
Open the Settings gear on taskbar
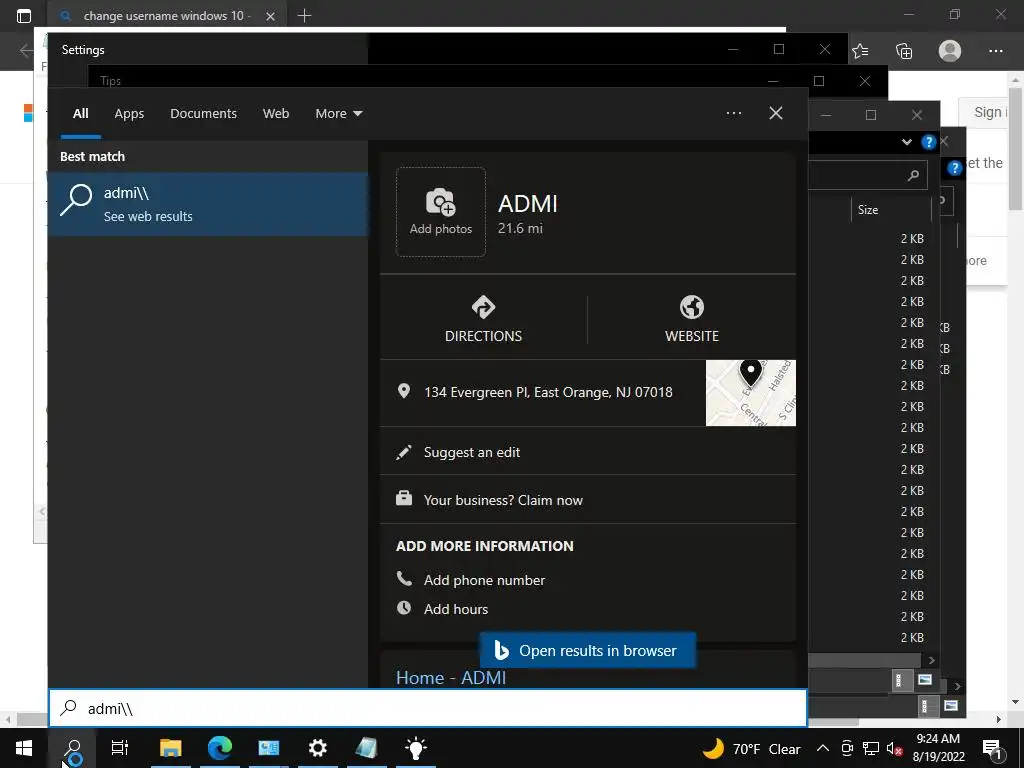pyautogui.click(x=317, y=748)
